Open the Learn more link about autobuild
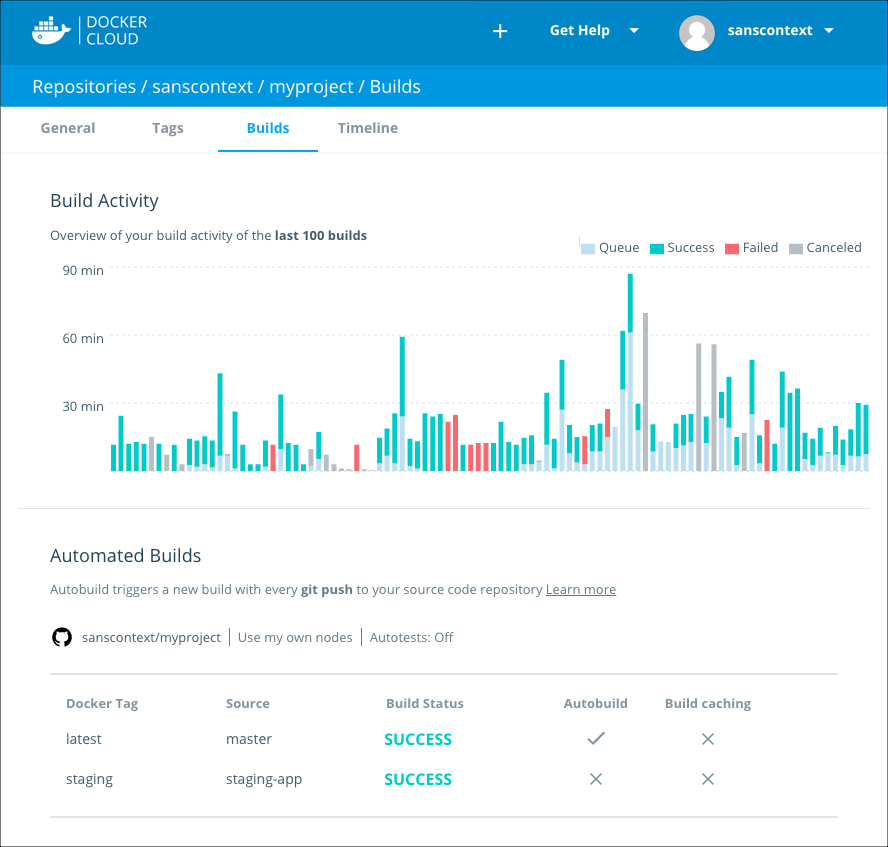 coord(580,589)
